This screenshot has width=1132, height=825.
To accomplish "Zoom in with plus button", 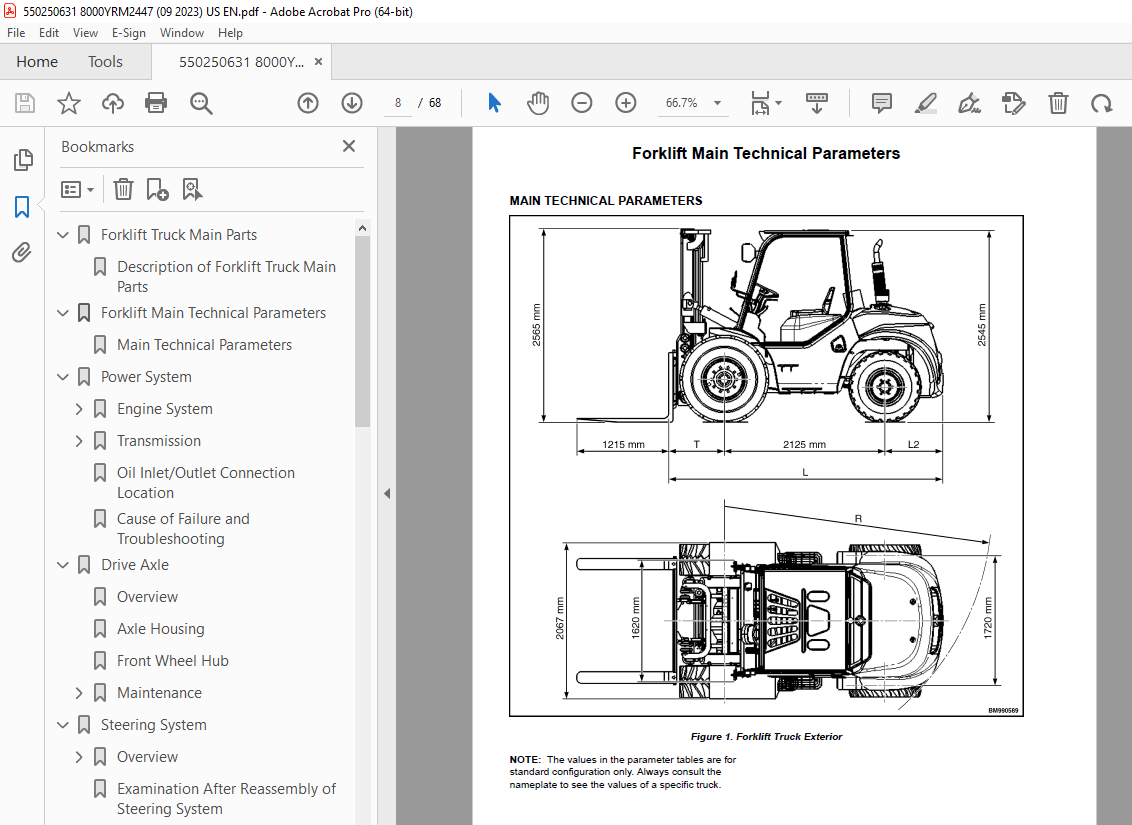I will tap(625, 103).
